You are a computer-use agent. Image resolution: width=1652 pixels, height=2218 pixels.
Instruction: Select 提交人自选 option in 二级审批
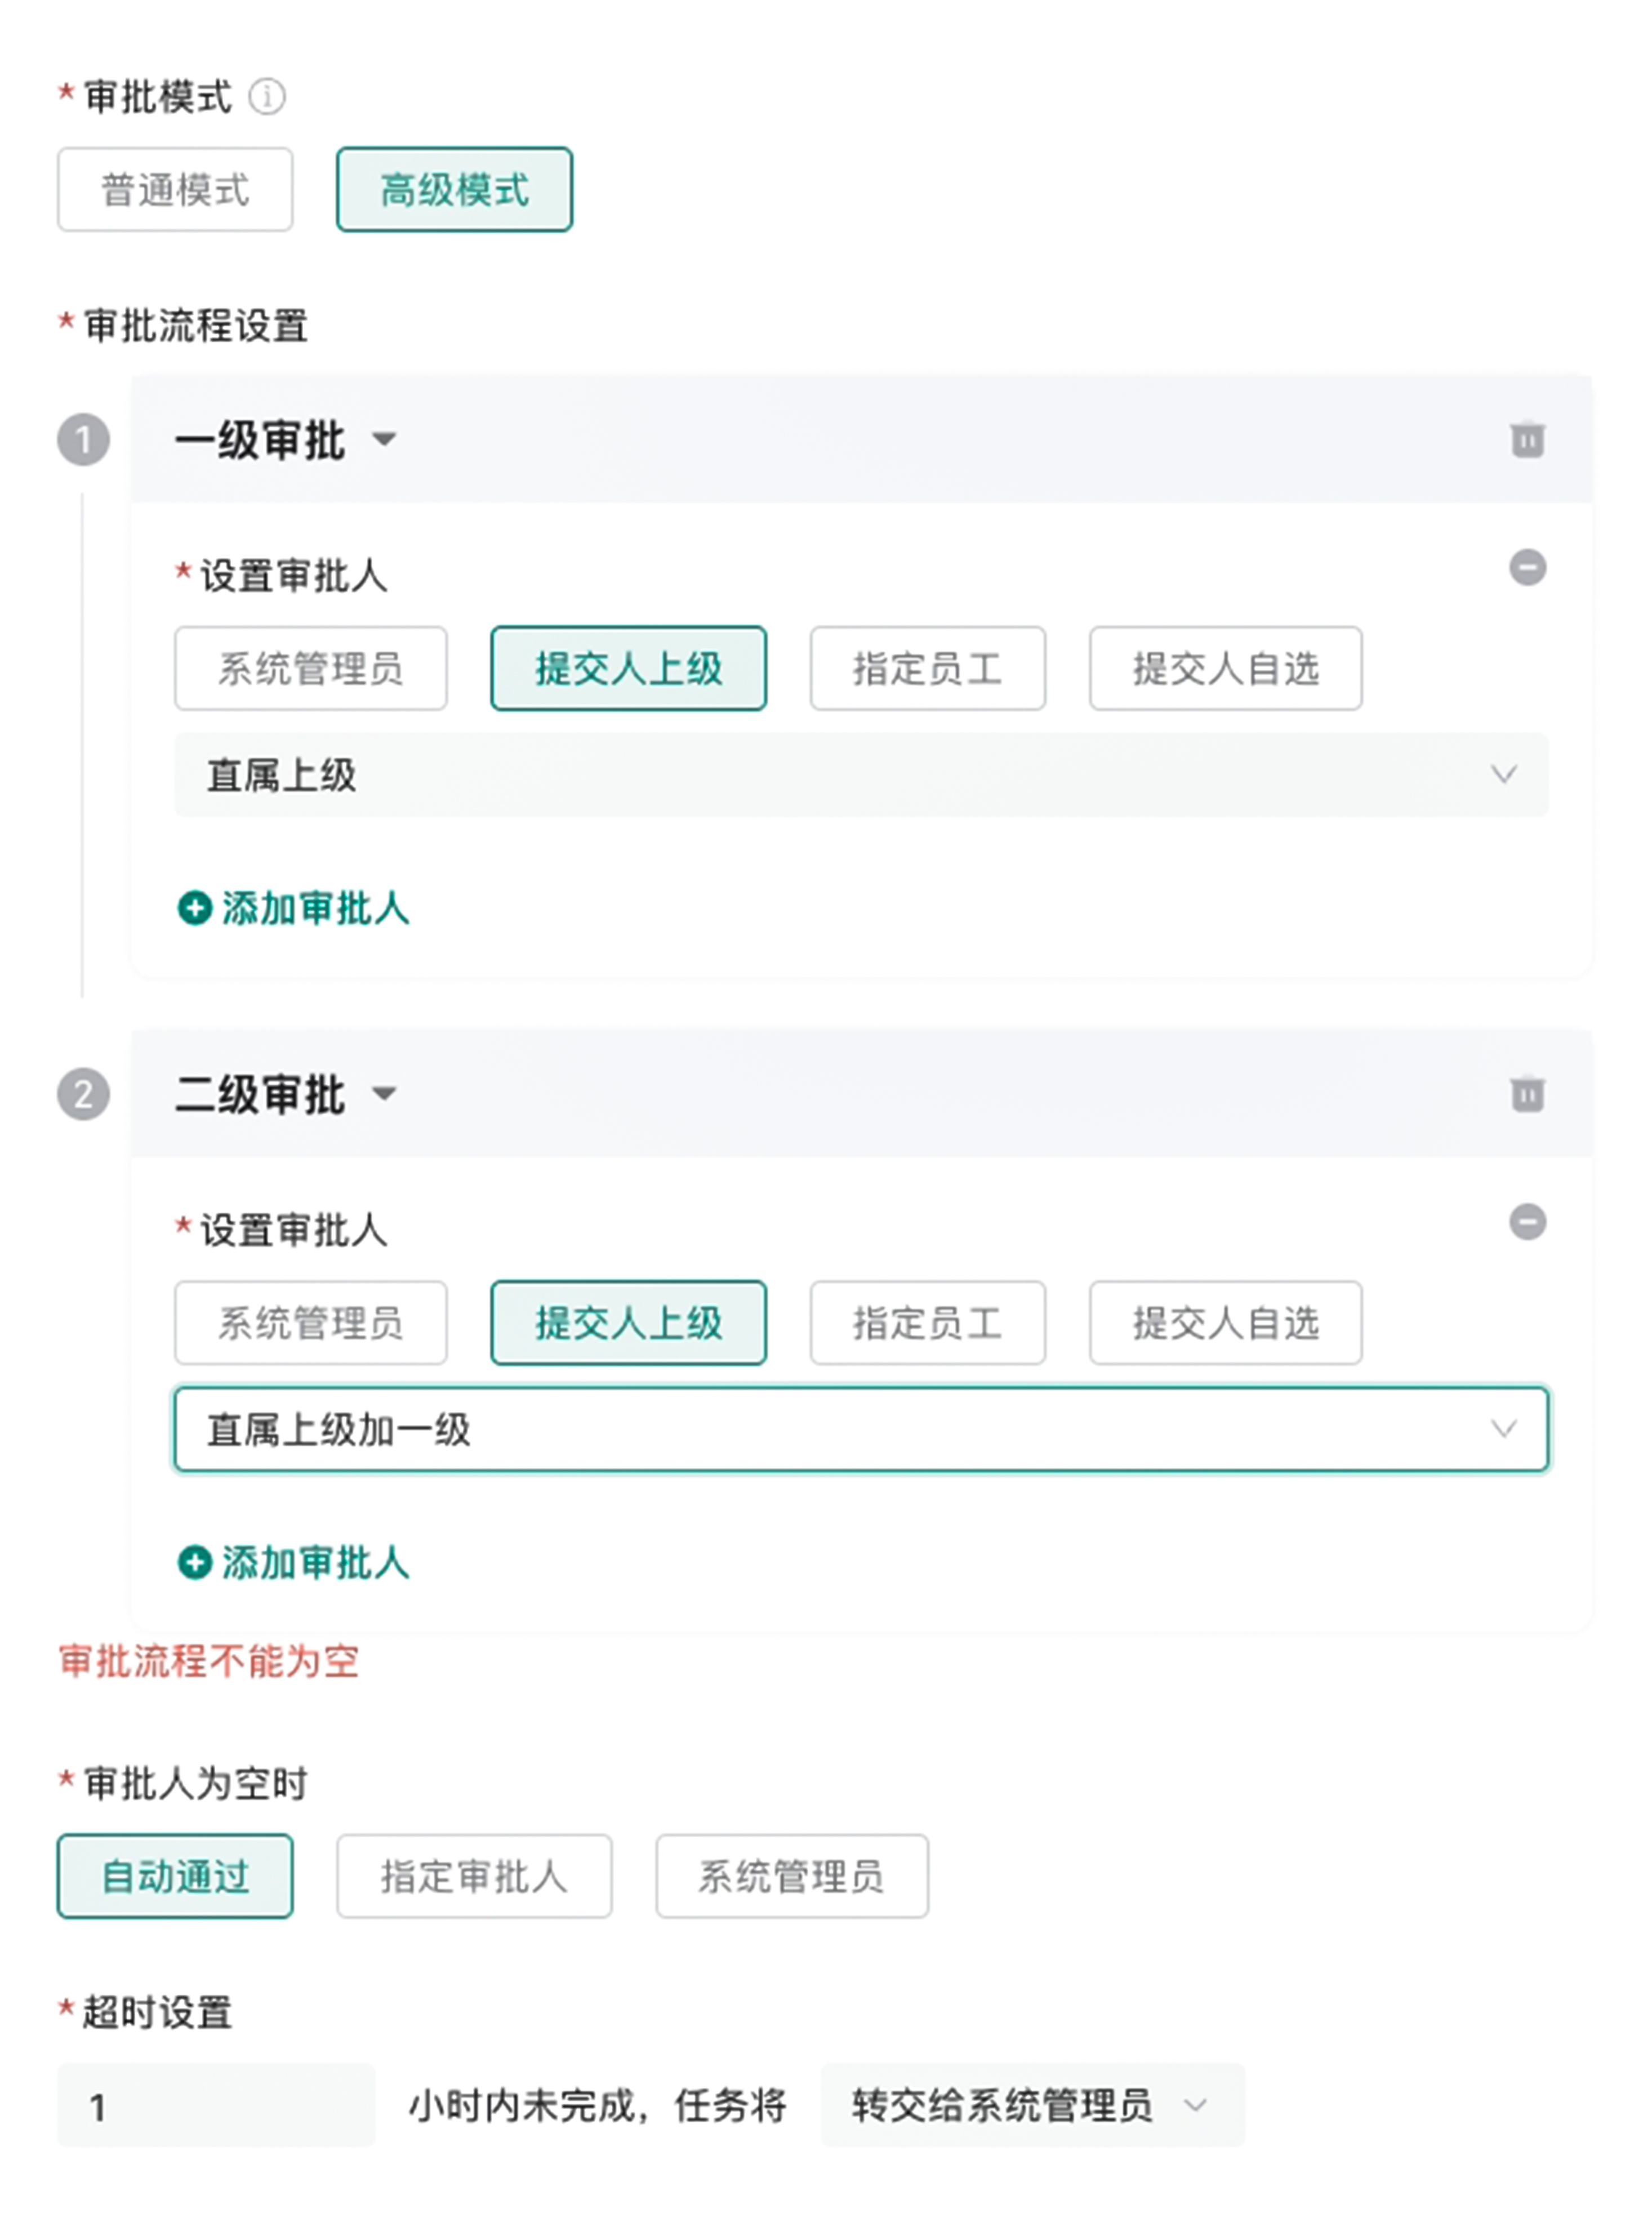click(1225, 1322)
